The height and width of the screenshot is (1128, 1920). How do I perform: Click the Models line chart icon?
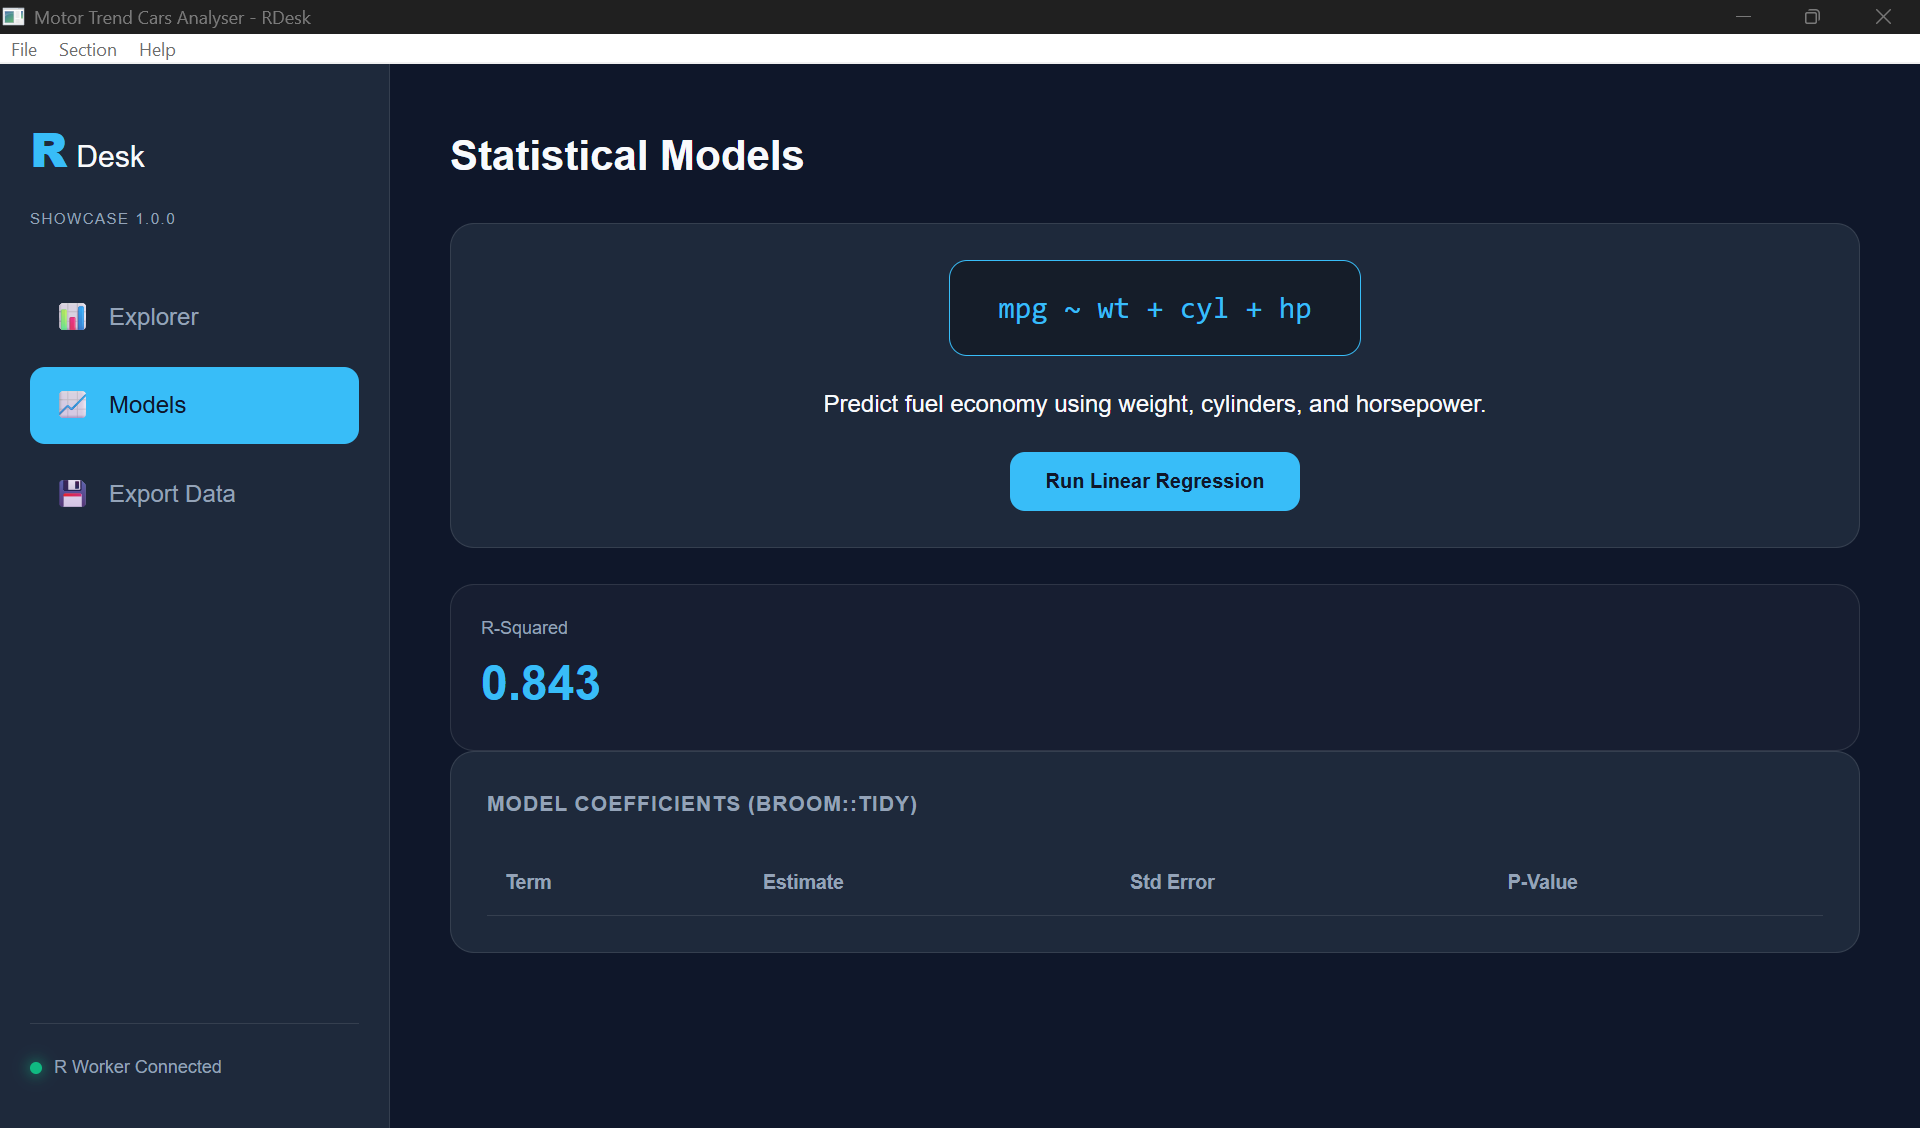[71, 405]
